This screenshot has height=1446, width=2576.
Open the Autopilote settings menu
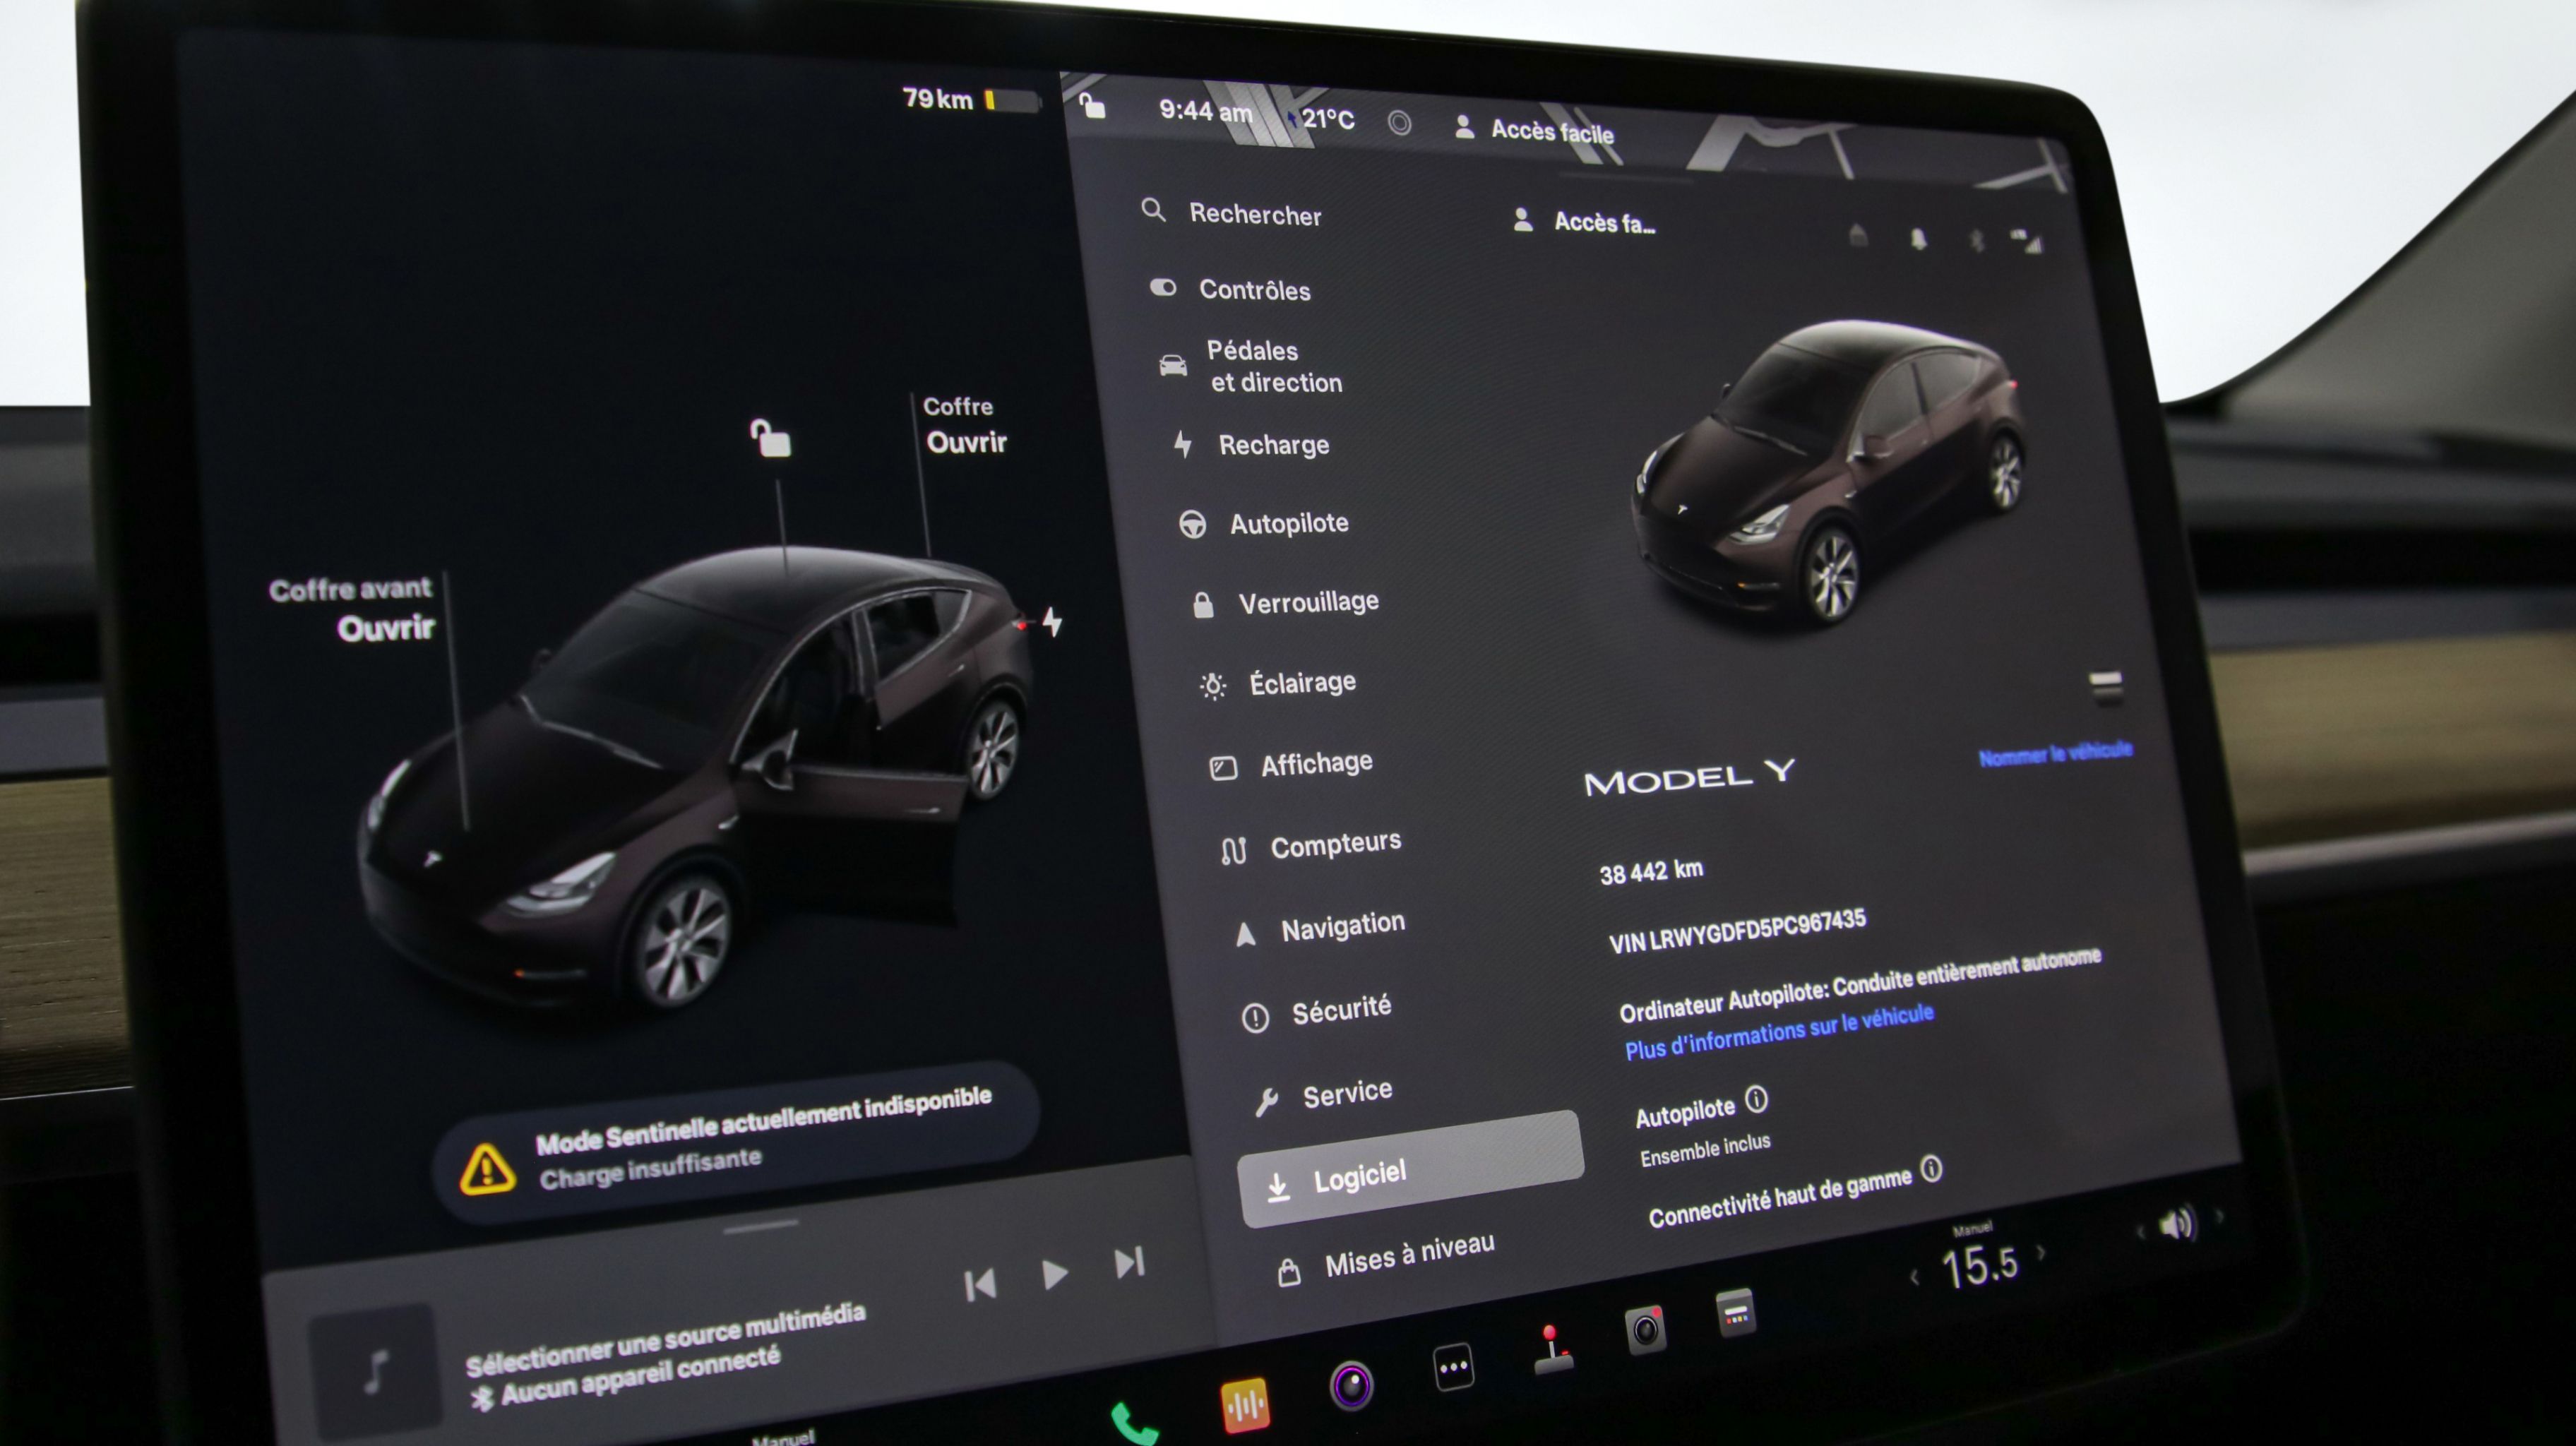[1288, 523]
